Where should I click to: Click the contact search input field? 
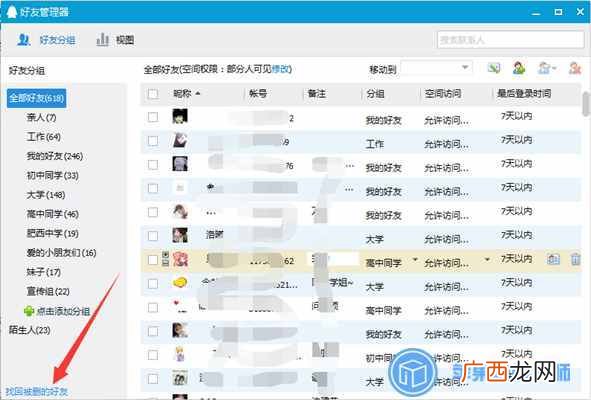[x=511, y=40]
